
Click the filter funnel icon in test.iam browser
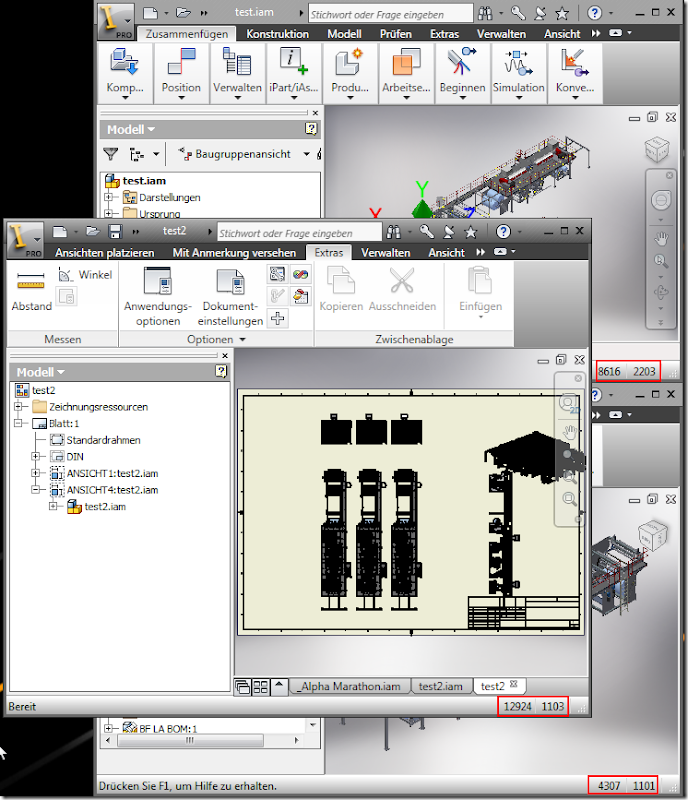coord(111,154)
